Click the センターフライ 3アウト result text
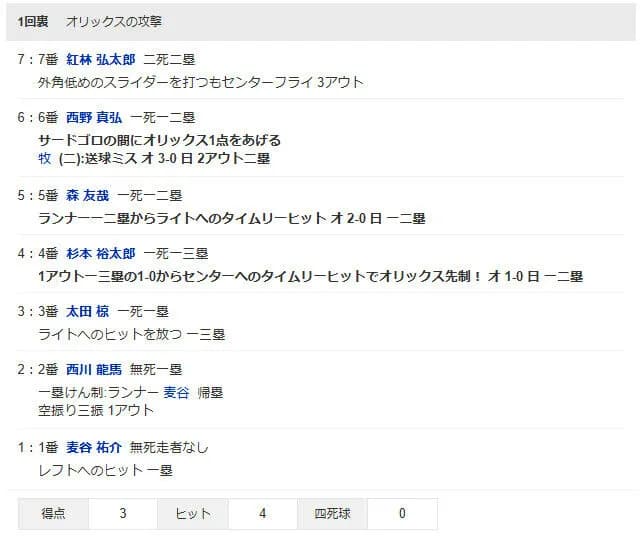The width and height of the screenshot is (644, 546). 293,83
